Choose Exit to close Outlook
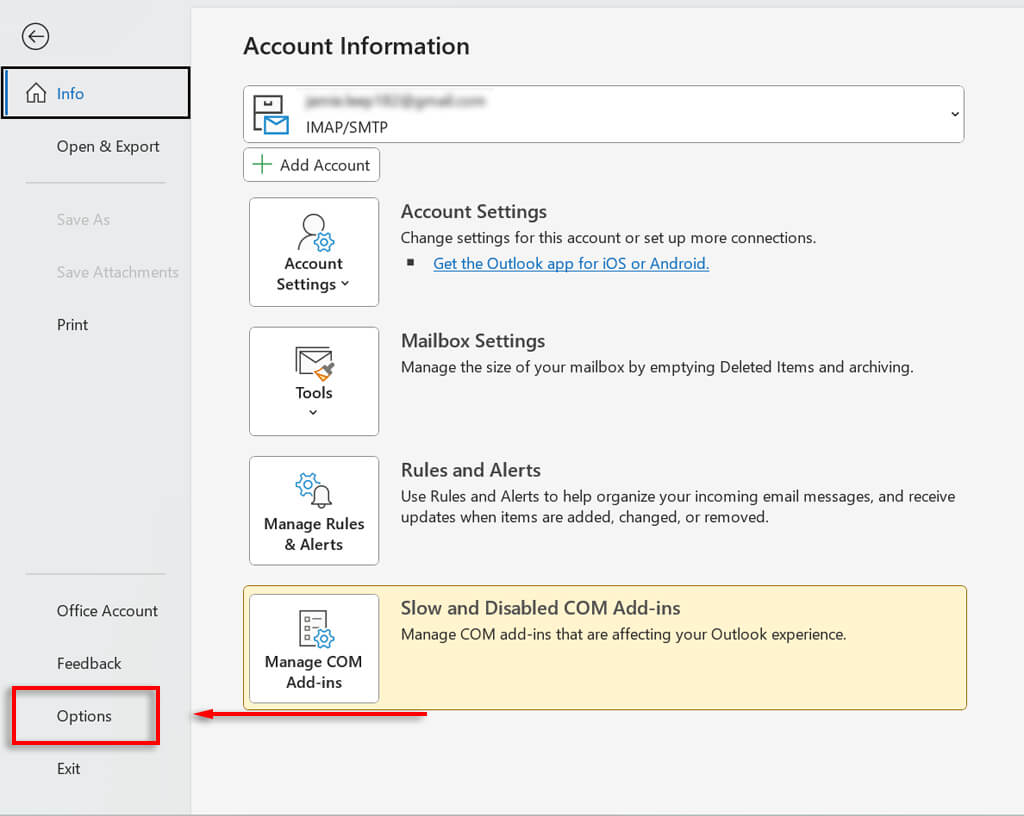The image size is (1024, 816). point(69,769)
